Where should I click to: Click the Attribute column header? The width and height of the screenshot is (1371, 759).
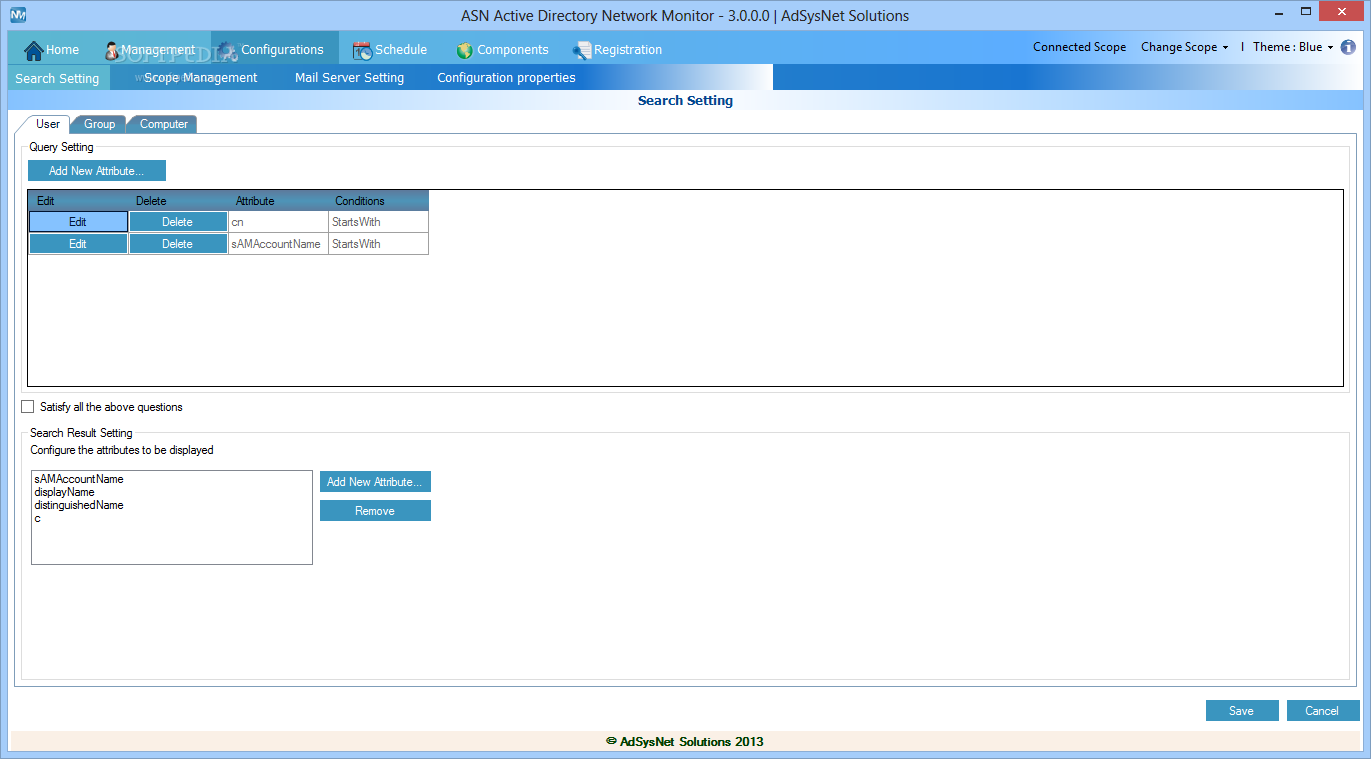278,201
